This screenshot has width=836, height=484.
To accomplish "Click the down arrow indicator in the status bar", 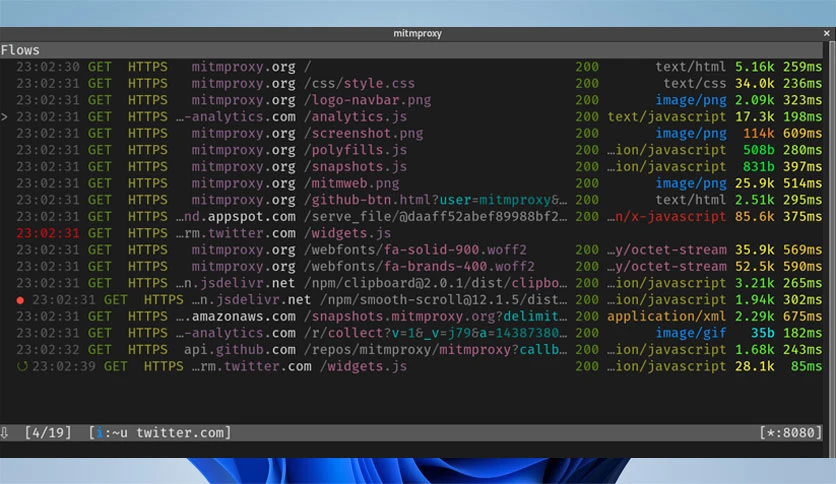I will tap(4, 432).
